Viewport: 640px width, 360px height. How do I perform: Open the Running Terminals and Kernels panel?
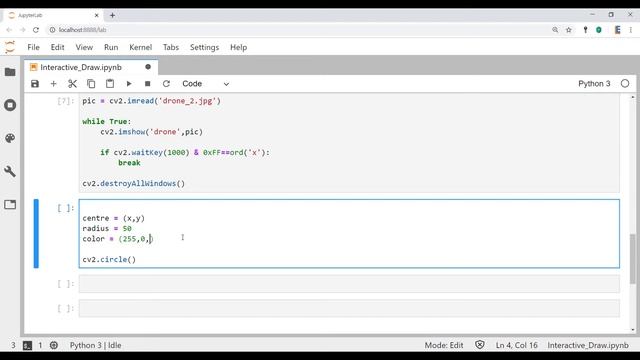point(10,105)
